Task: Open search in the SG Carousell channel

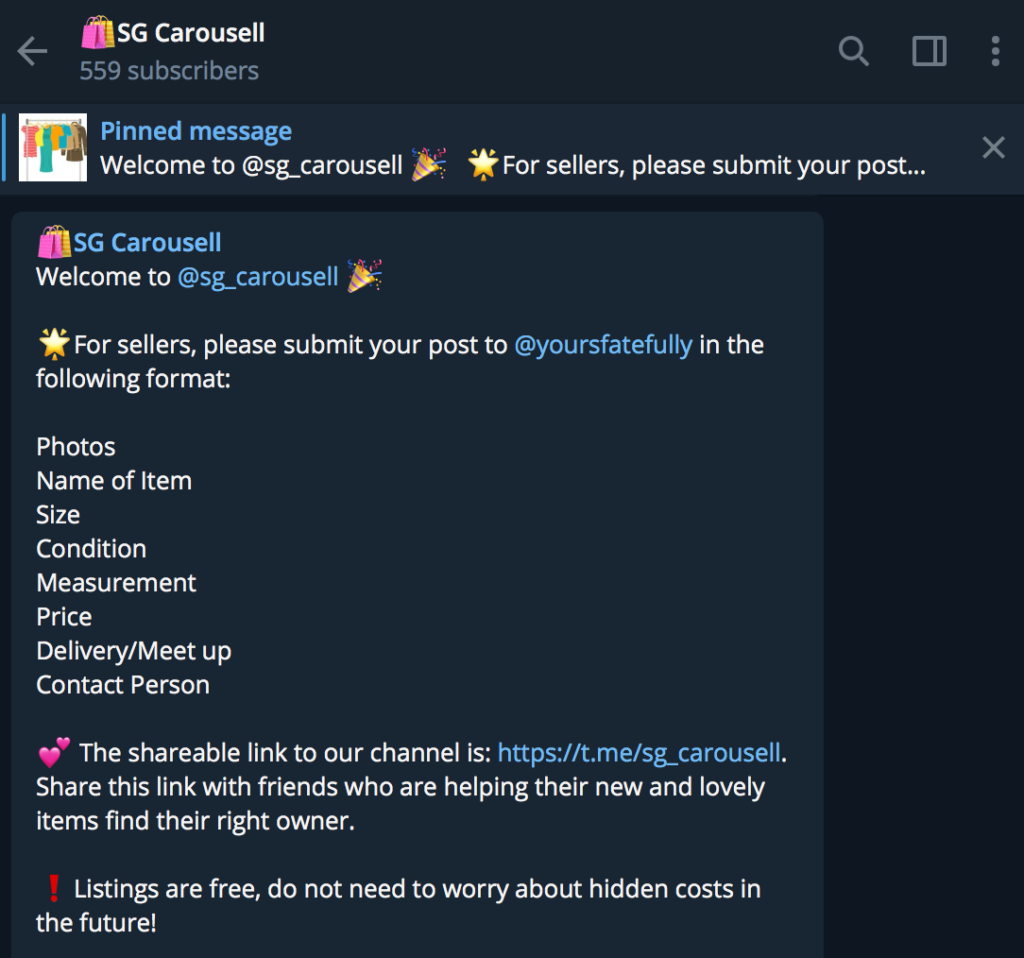Action: click(x=853, y=51)
